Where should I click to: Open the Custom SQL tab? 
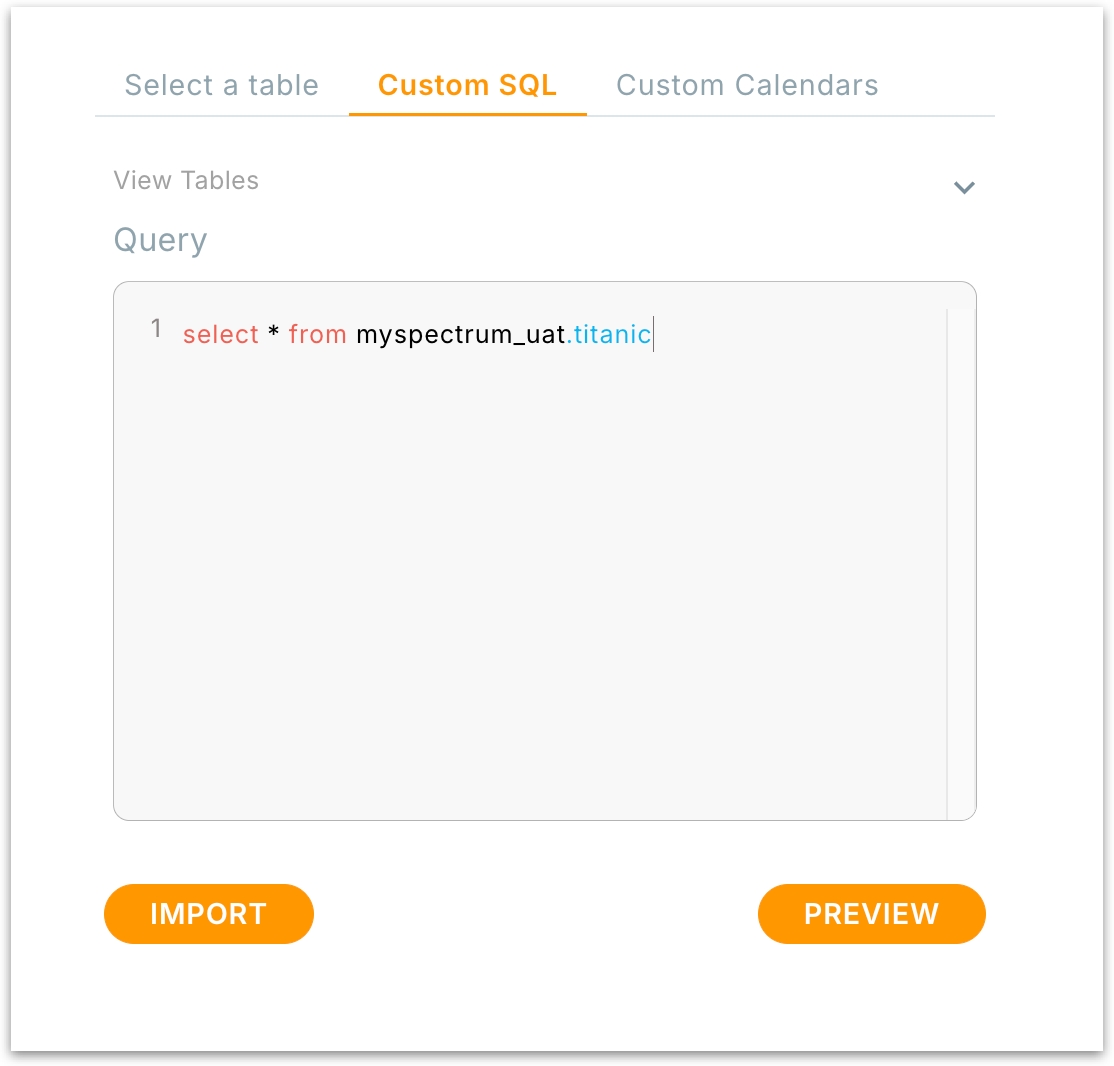467,85
